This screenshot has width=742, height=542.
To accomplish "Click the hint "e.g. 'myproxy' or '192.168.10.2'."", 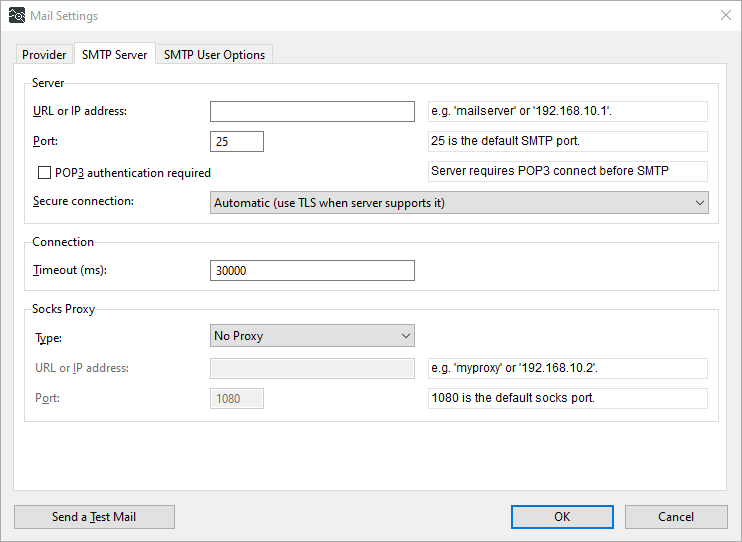I will 514,368.
